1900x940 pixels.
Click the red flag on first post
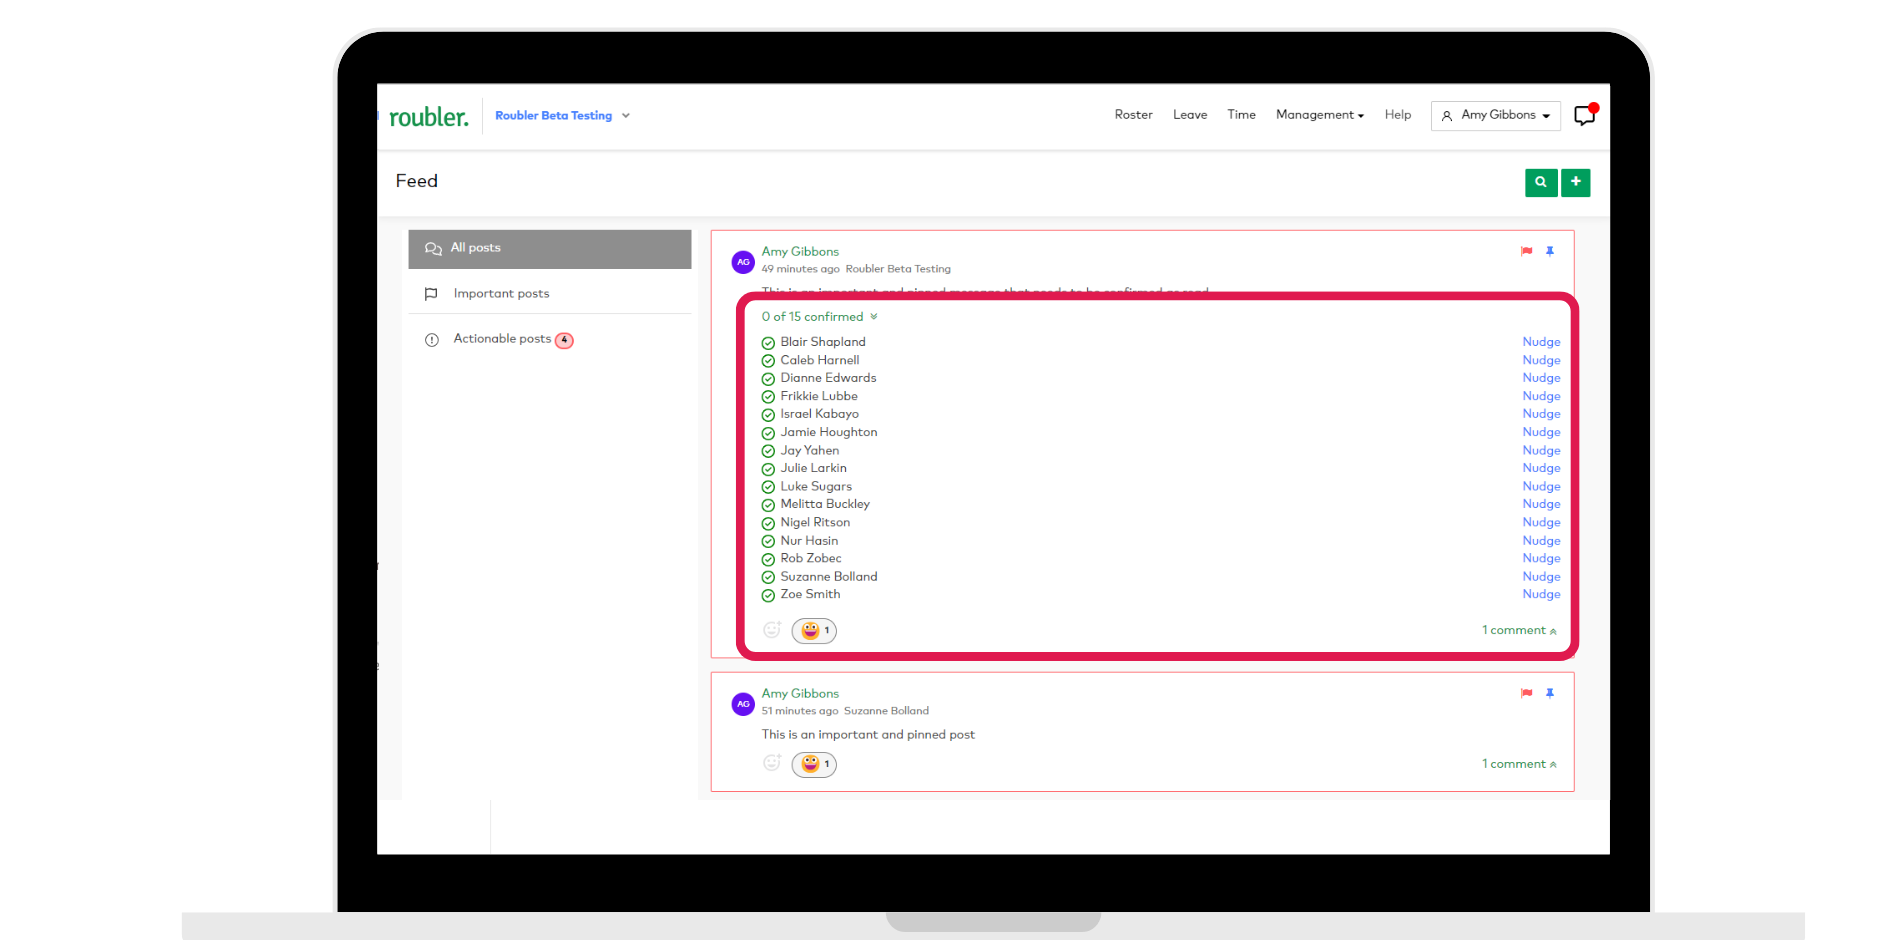tap(1526, 251)
